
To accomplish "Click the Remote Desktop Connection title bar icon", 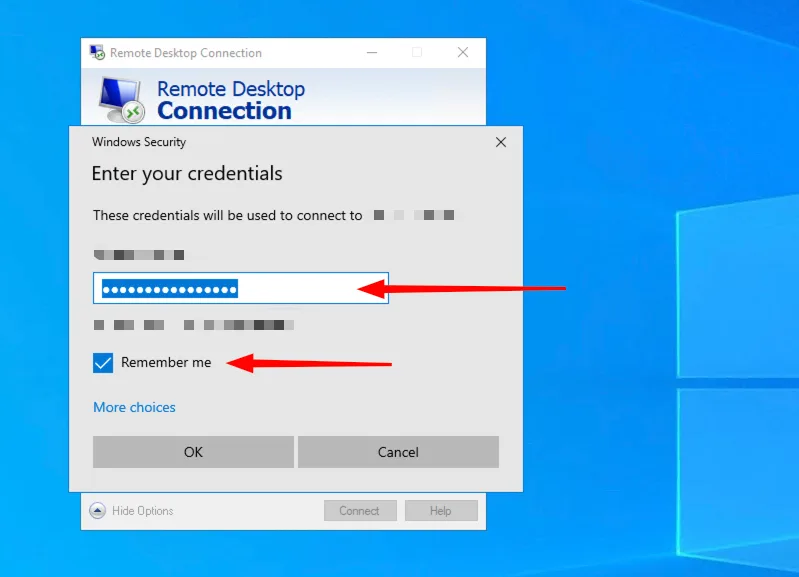I will tap(97, 53).
